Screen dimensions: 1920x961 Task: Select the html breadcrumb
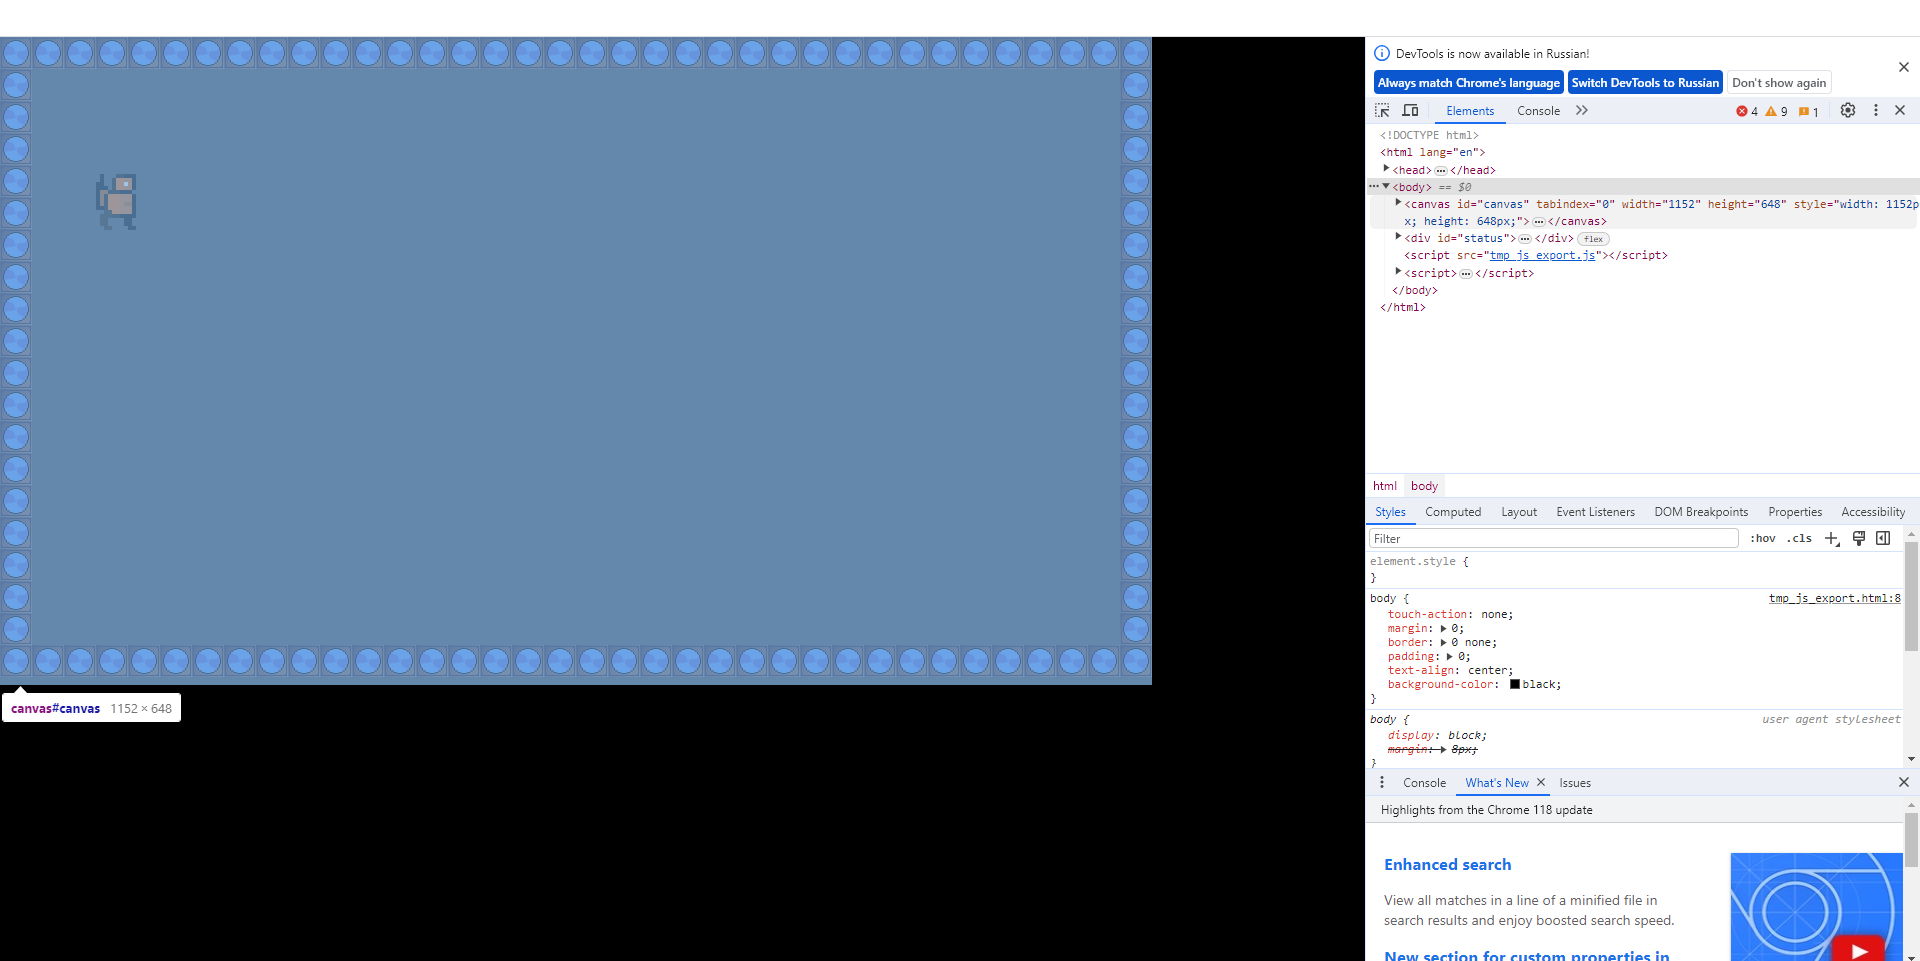1385,486
